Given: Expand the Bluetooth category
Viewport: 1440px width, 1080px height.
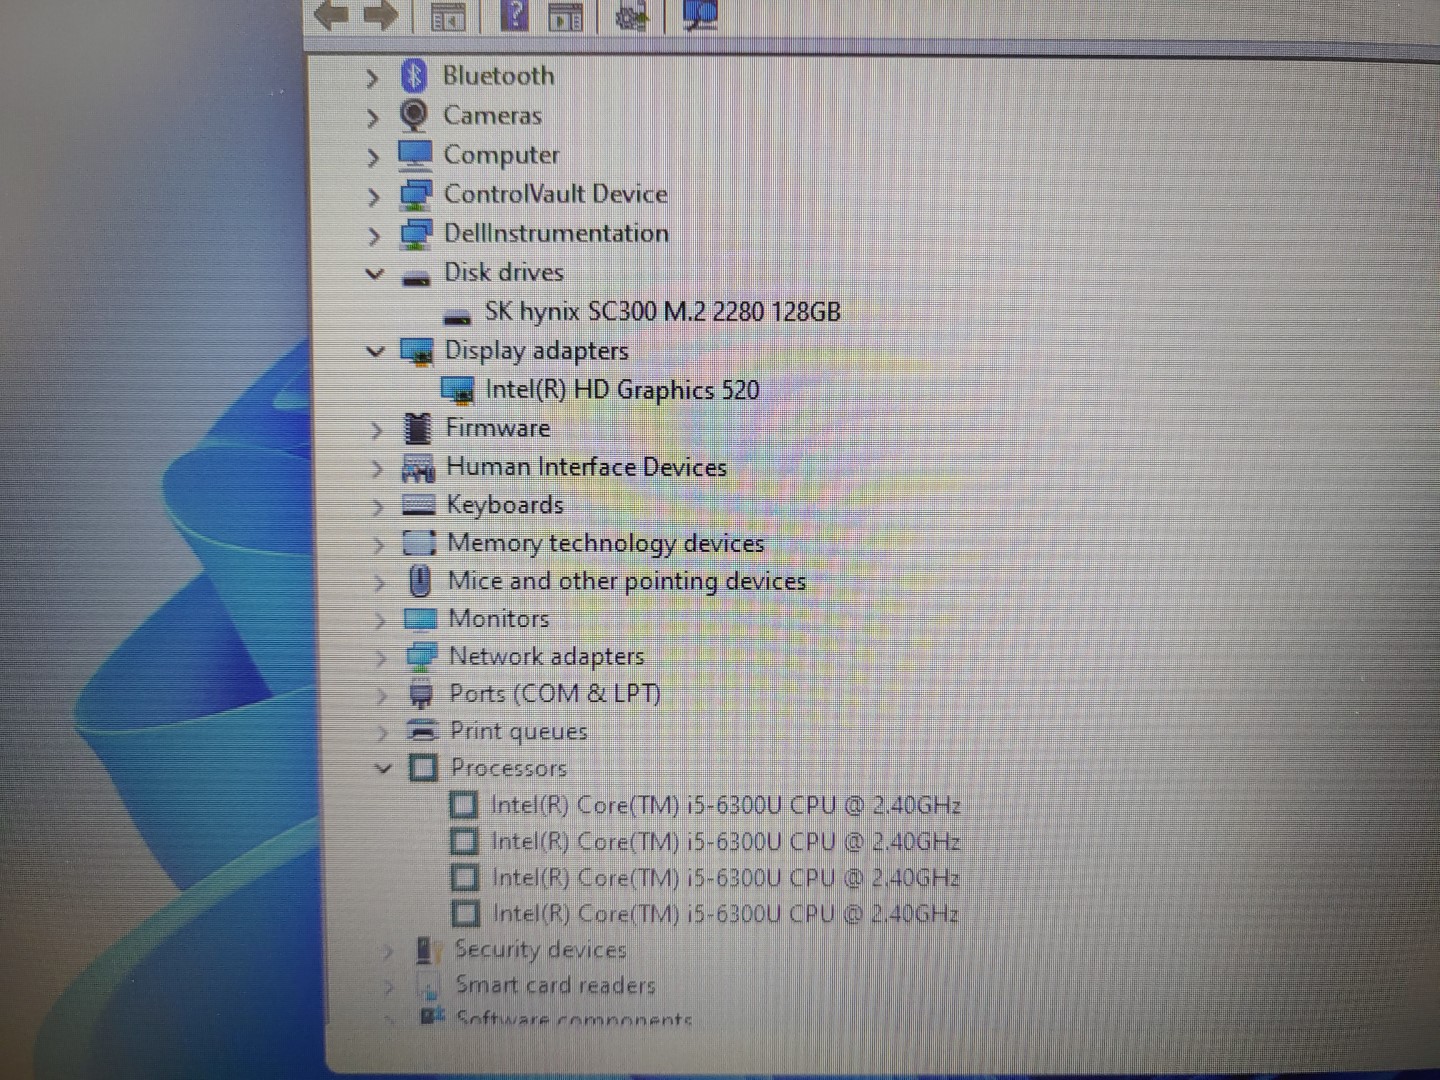Looking at the screenshot, I should [x=372, y=78].
